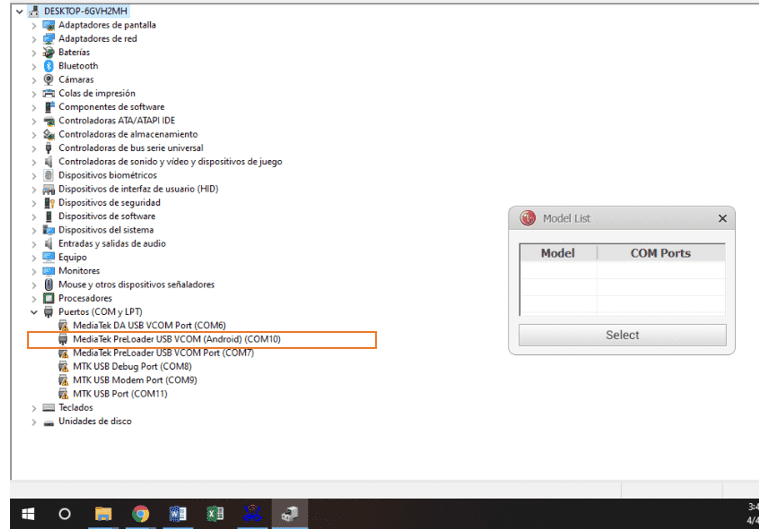Screen dimensions: 759x530
Task: Click the Adaptadores de red icon
Action: 48,38
